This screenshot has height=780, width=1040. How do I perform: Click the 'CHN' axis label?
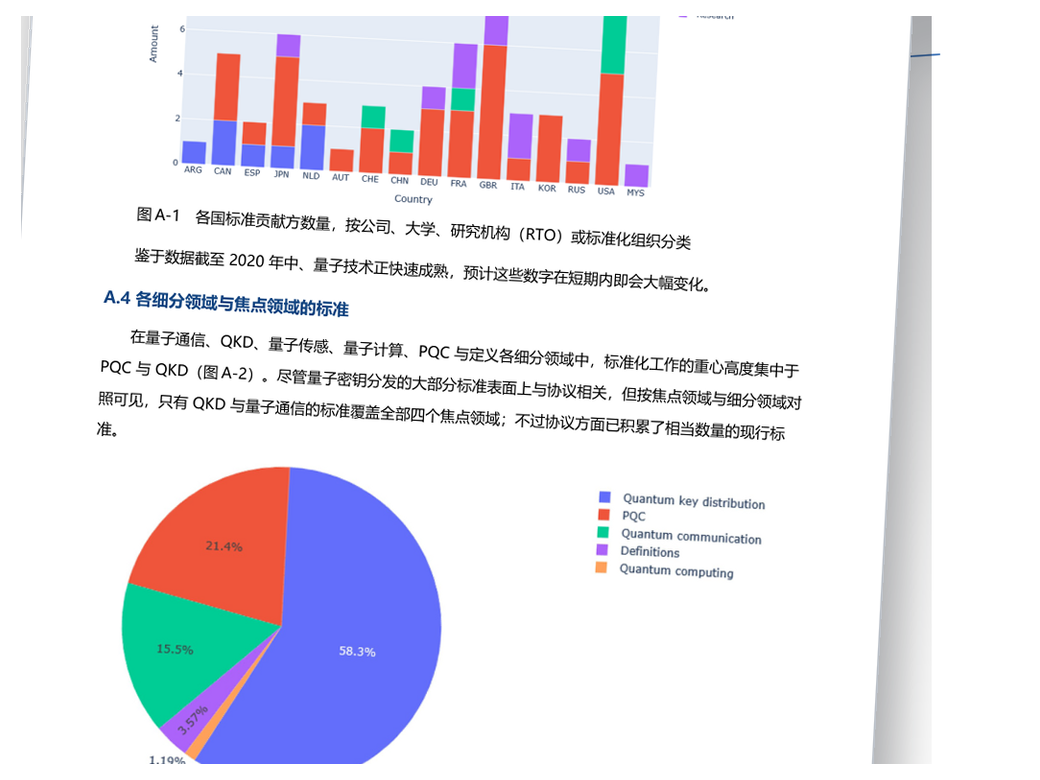coord(399,180)
